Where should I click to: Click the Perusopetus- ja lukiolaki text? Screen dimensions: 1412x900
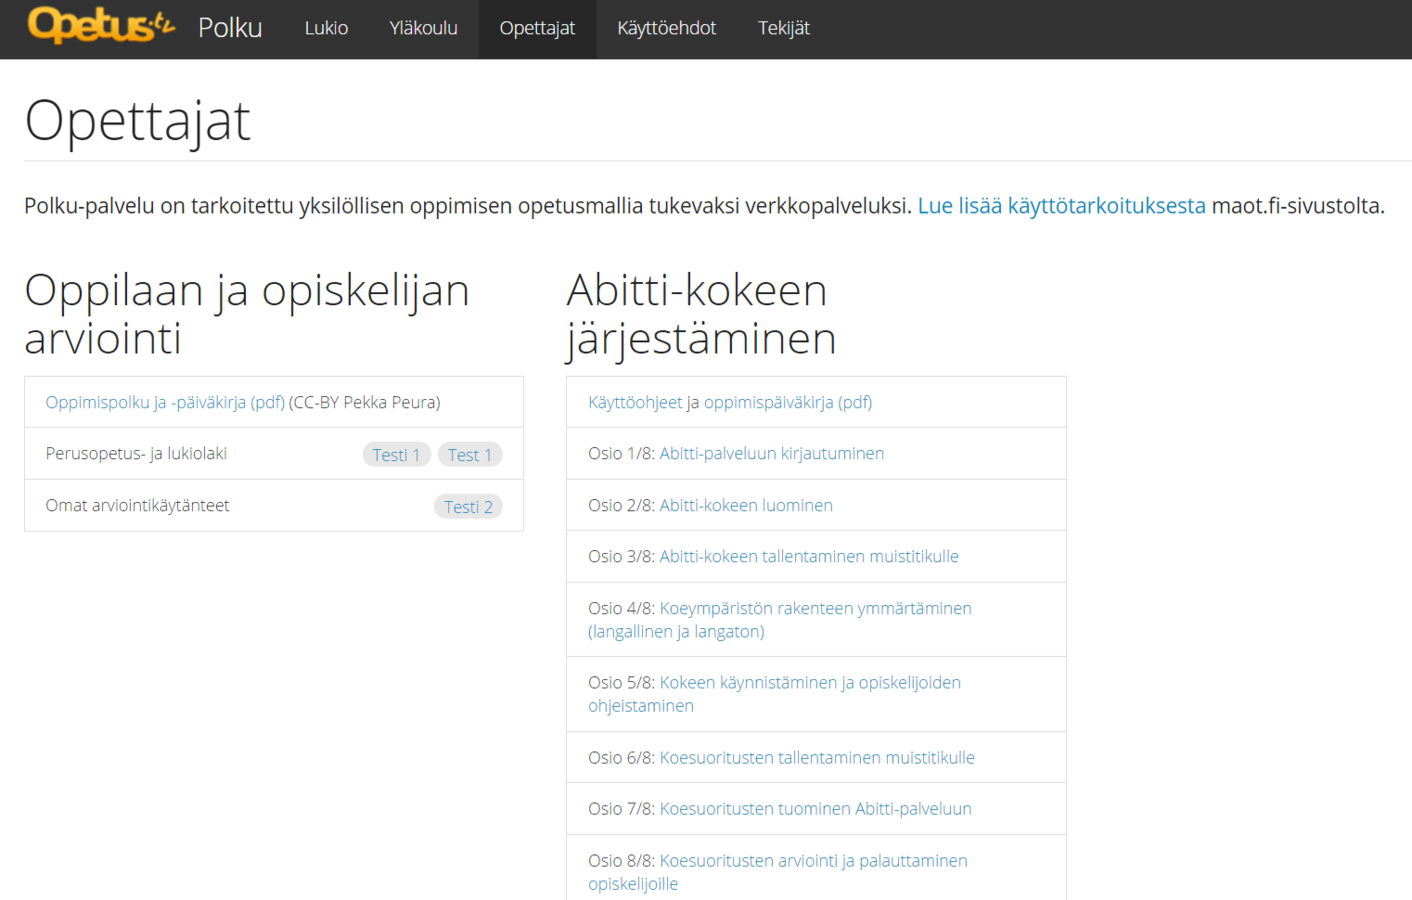[136, 453]
